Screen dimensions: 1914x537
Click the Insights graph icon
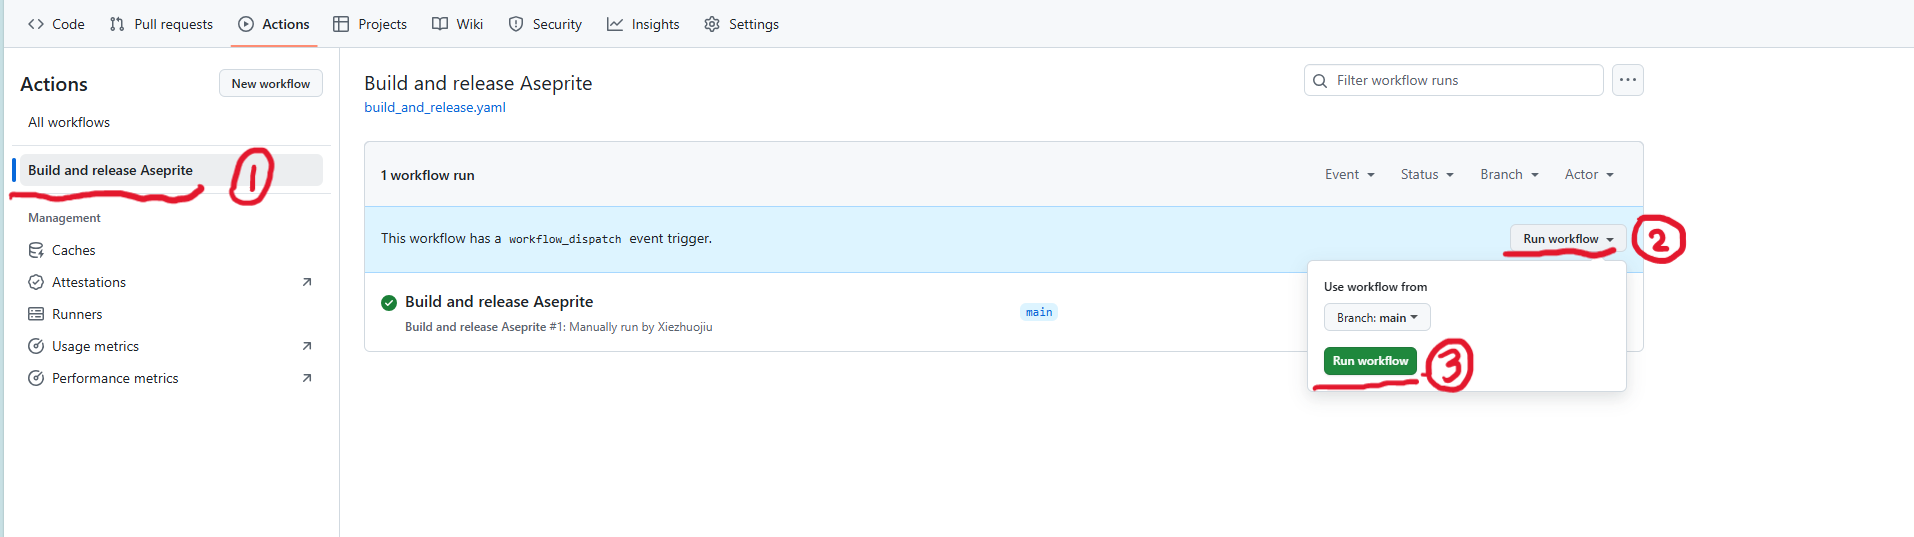[615, 24]
